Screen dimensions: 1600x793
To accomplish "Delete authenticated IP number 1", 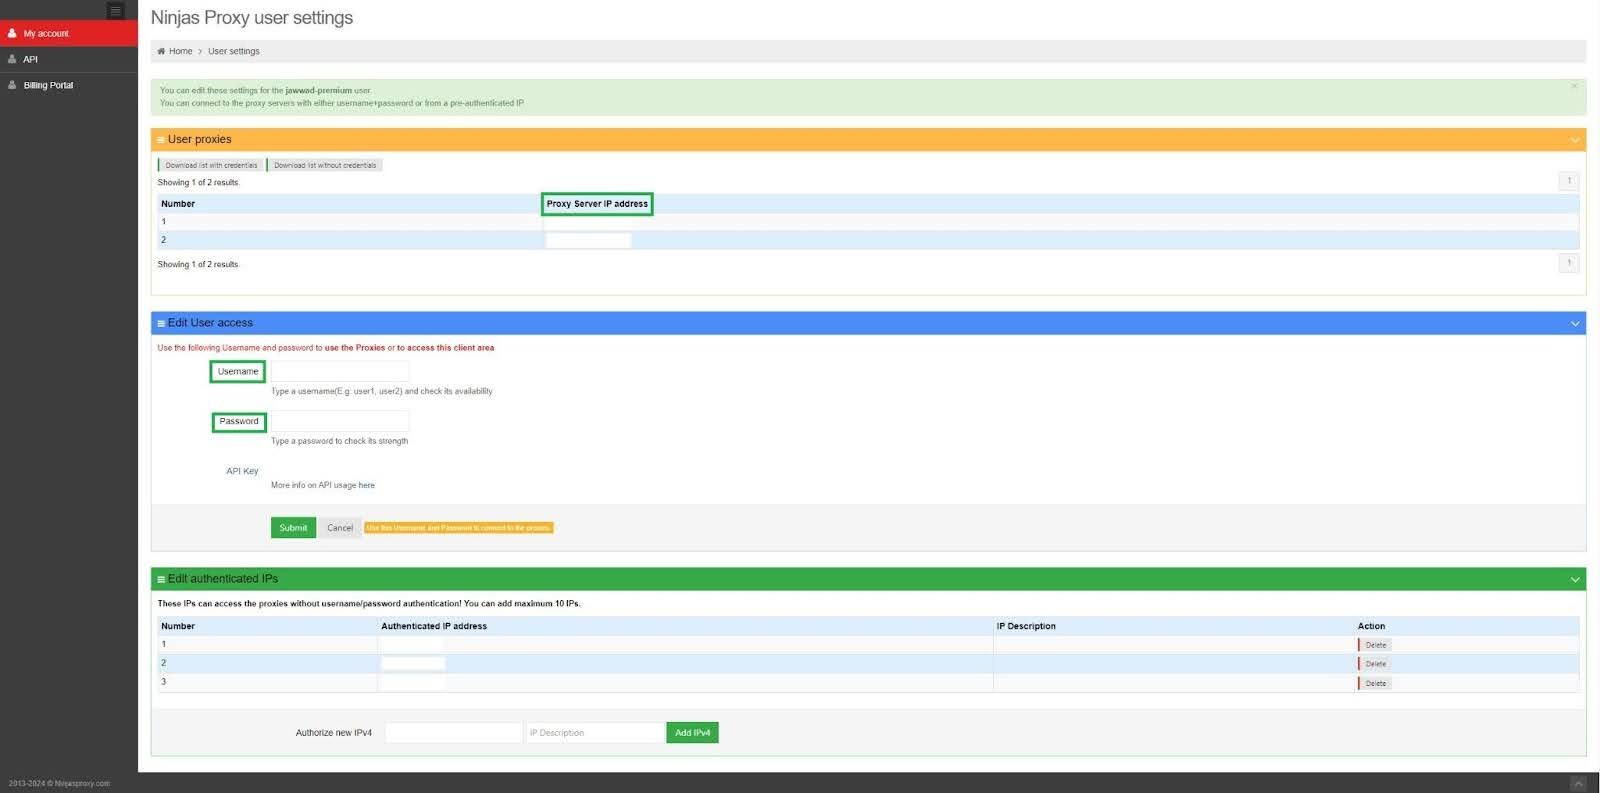I will coord(1374,645).
